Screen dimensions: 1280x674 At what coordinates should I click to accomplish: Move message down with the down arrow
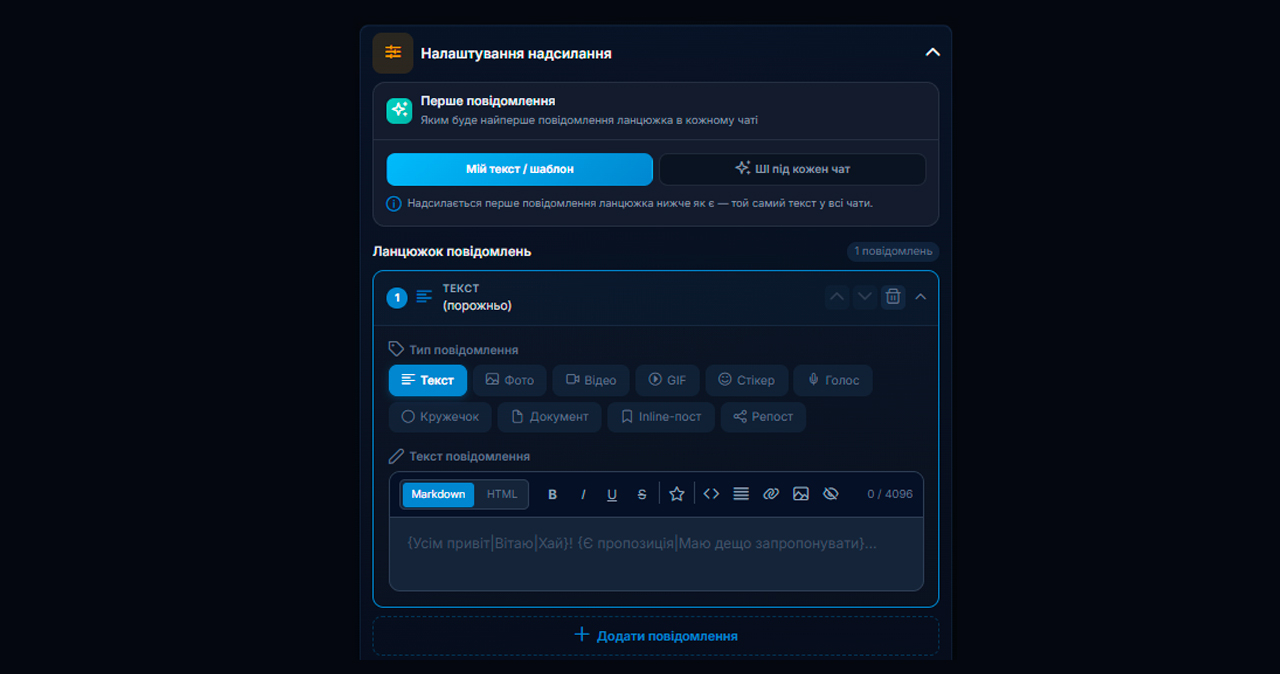pos(865,297)
